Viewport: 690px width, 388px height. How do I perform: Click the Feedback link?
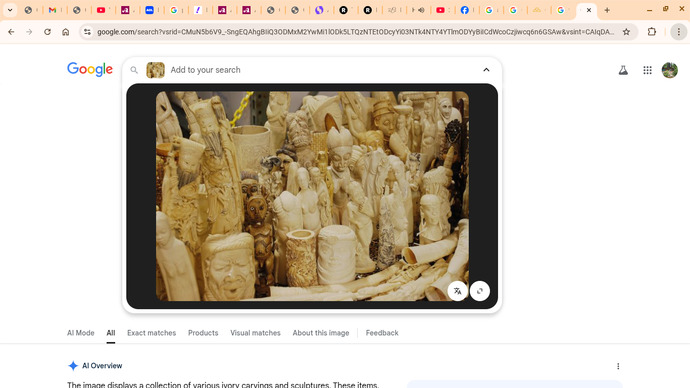tap(382, 333)
